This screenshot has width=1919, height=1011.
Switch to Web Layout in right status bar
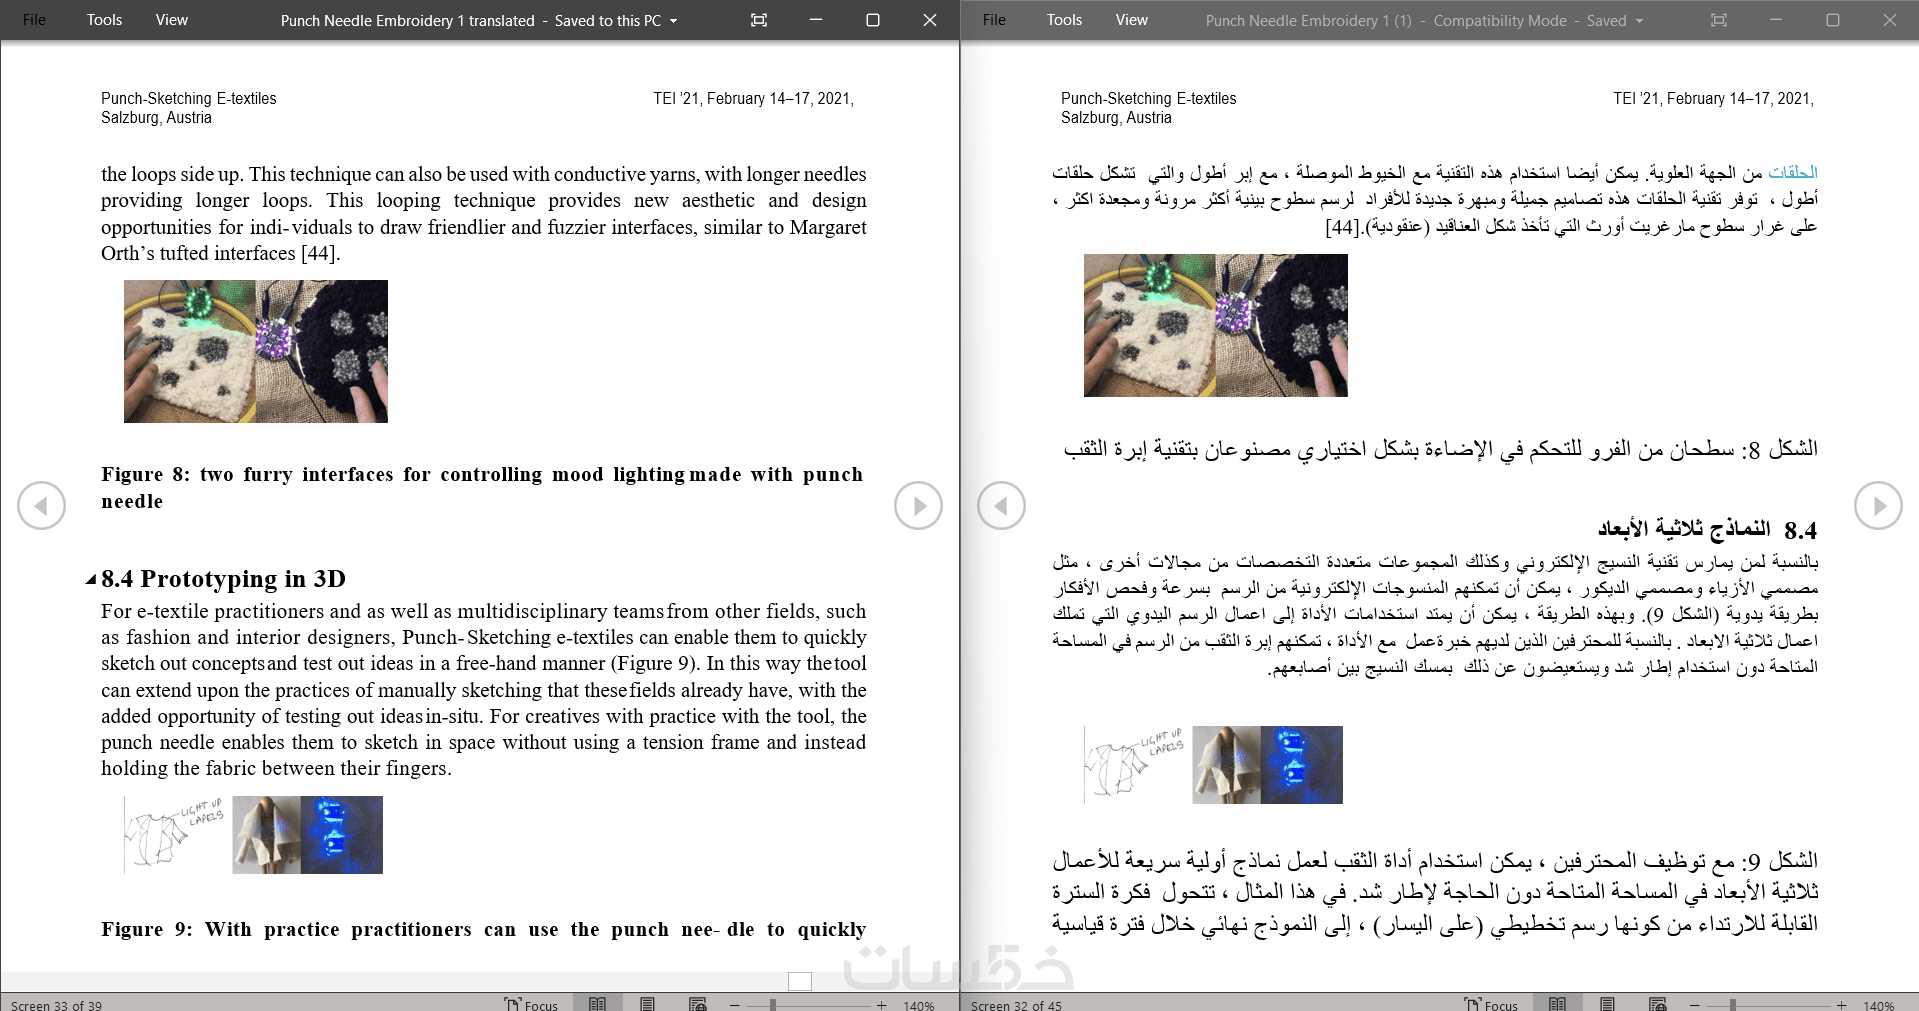click(x=1657, y=1004)
